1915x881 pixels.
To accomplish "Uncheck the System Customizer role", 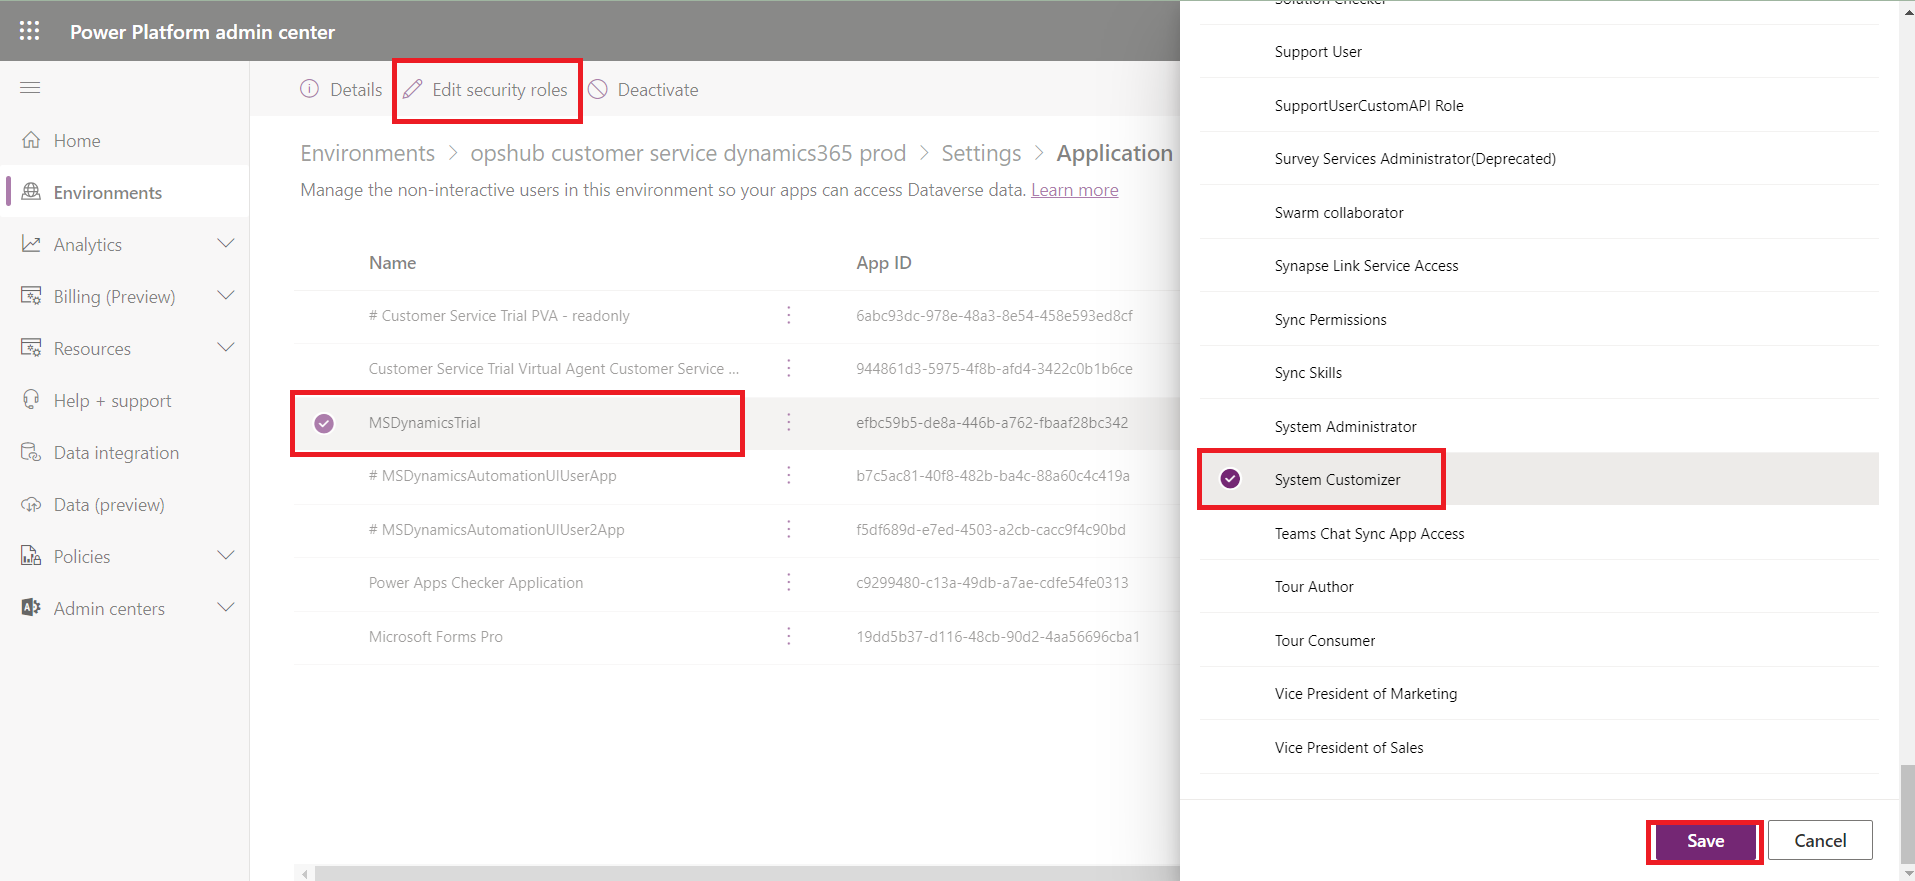I will click(1230, 479).
